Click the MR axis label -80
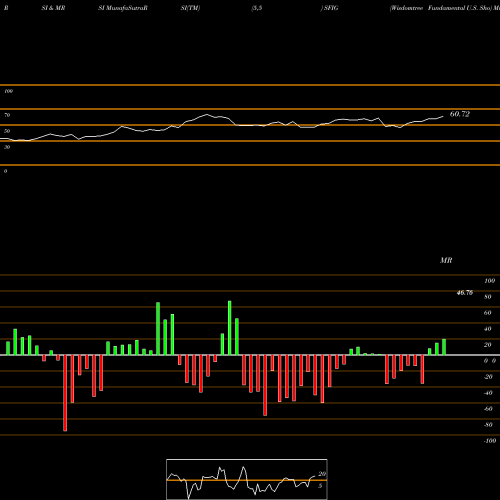The height and width of the screenshot is (500, 500). [488, 425]
